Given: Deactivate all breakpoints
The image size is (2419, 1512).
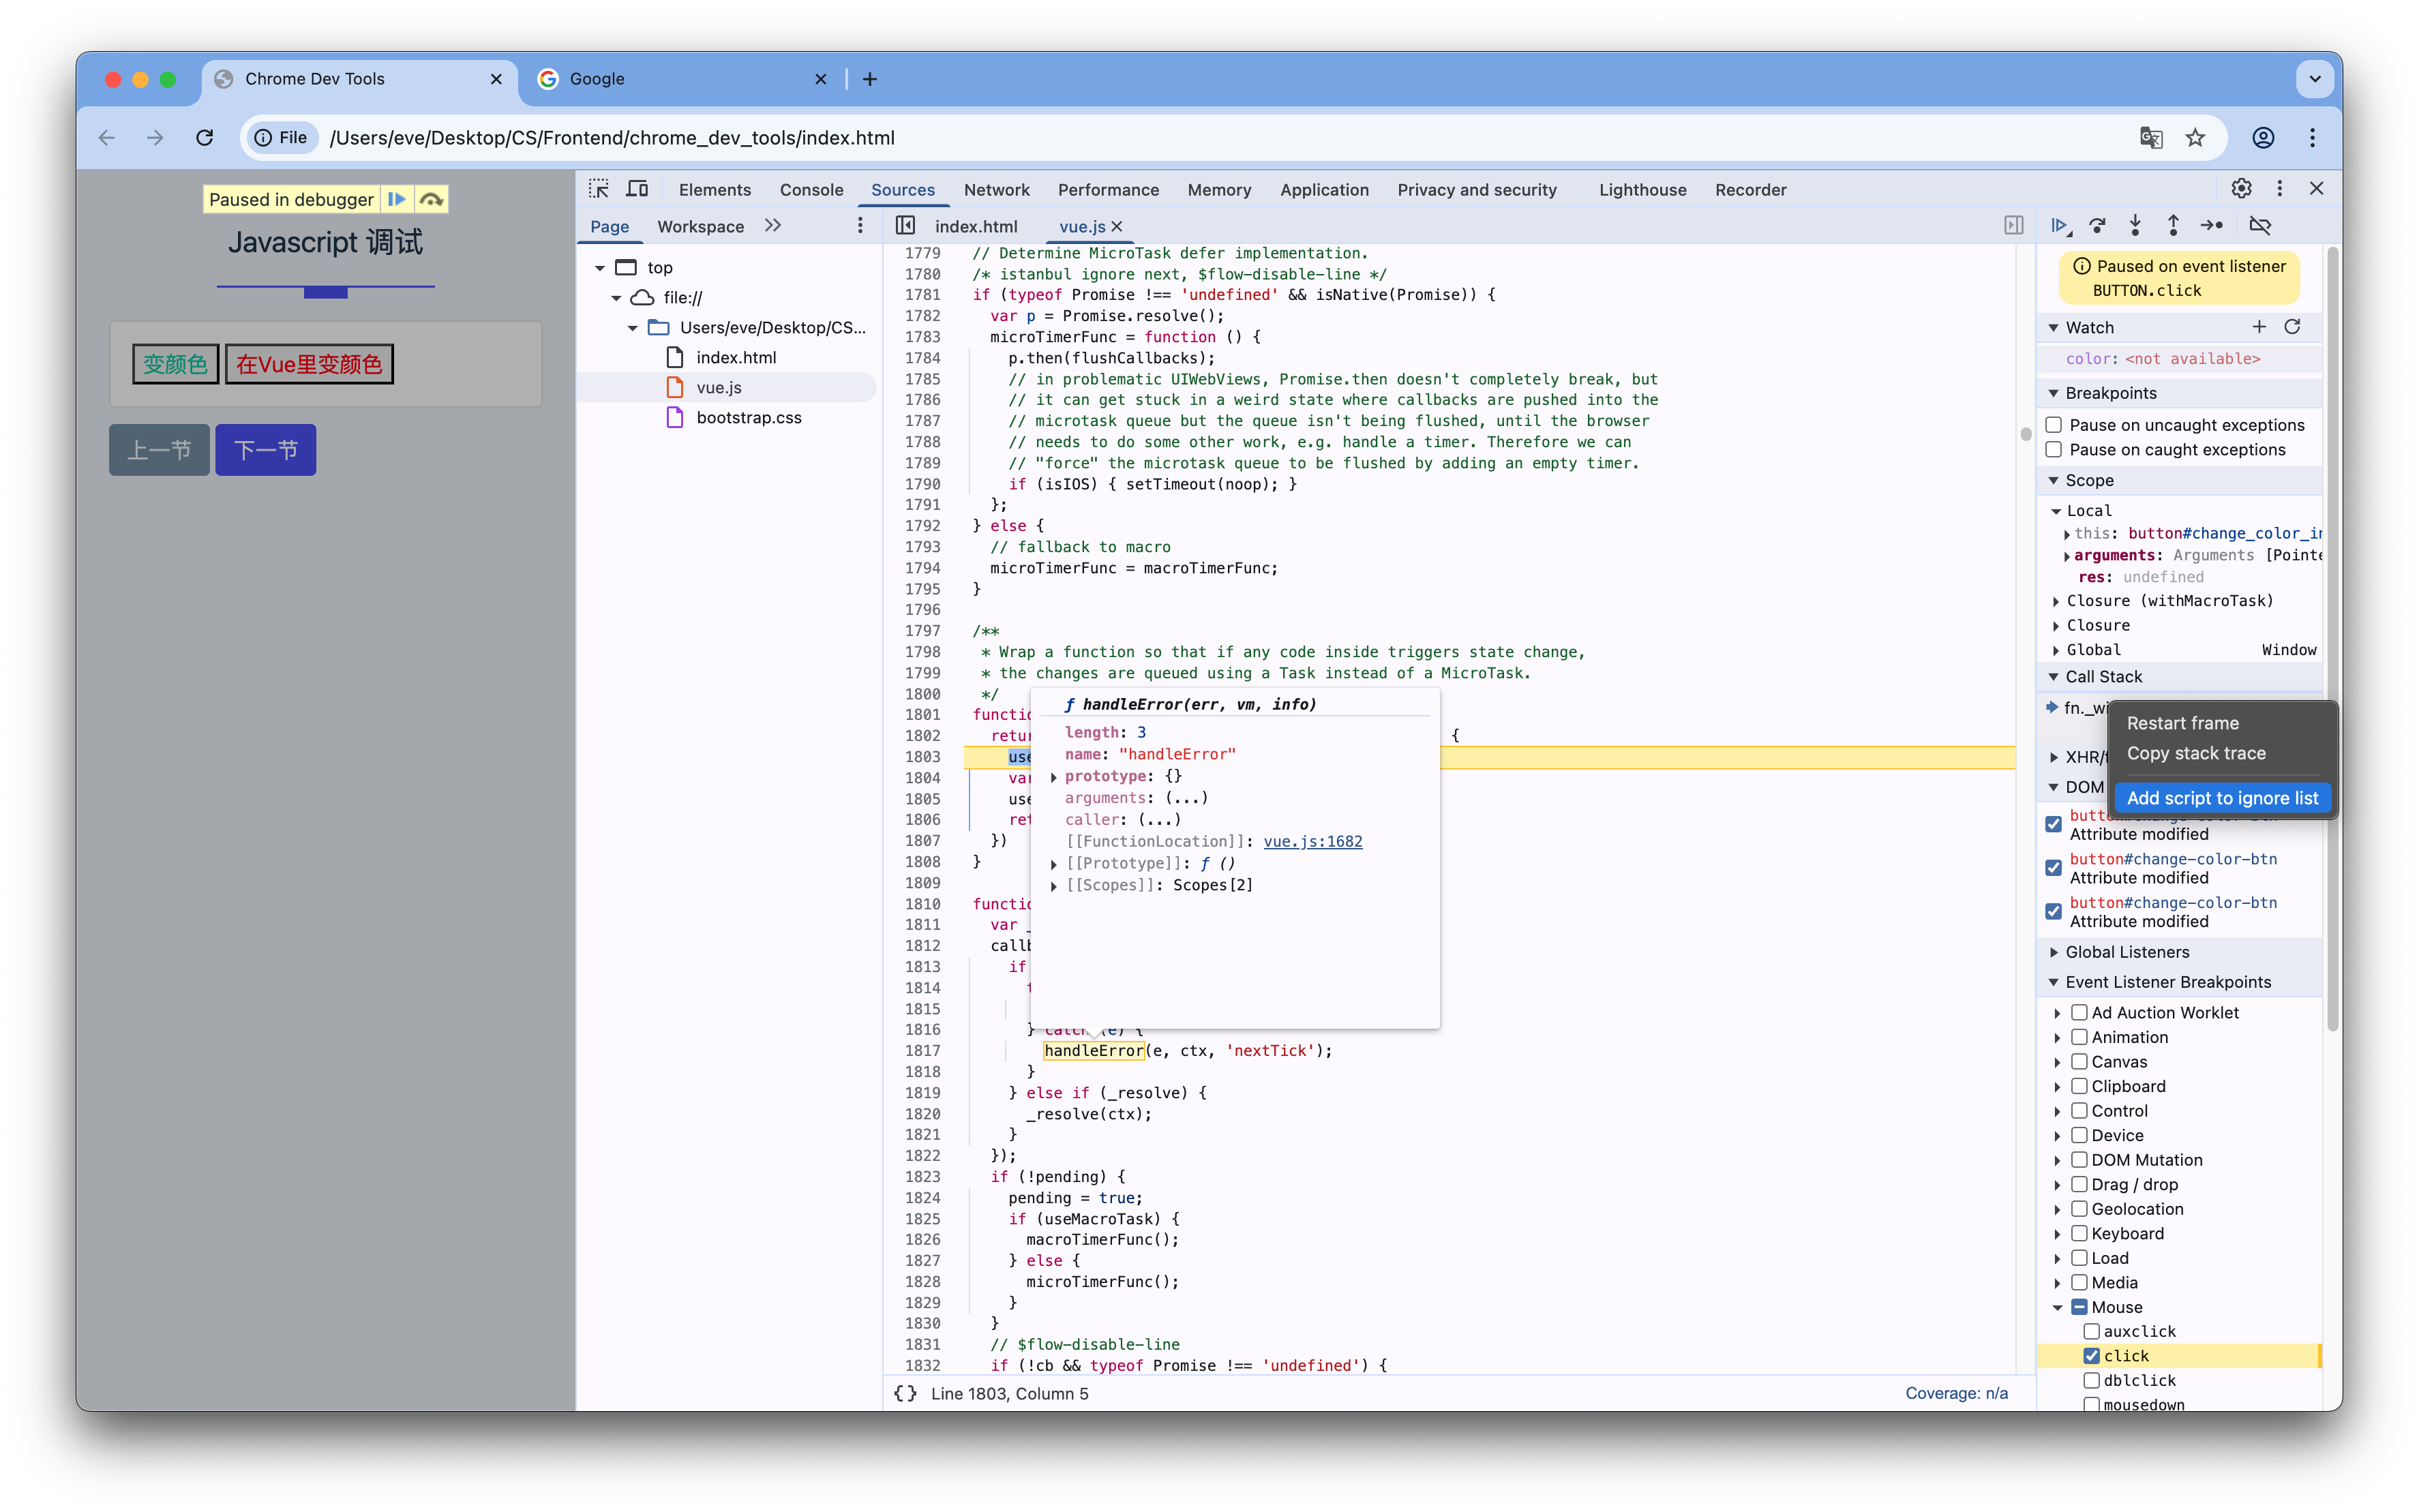Looking at the screenshot, I should pyautogui.click(x=2261, y=225).
